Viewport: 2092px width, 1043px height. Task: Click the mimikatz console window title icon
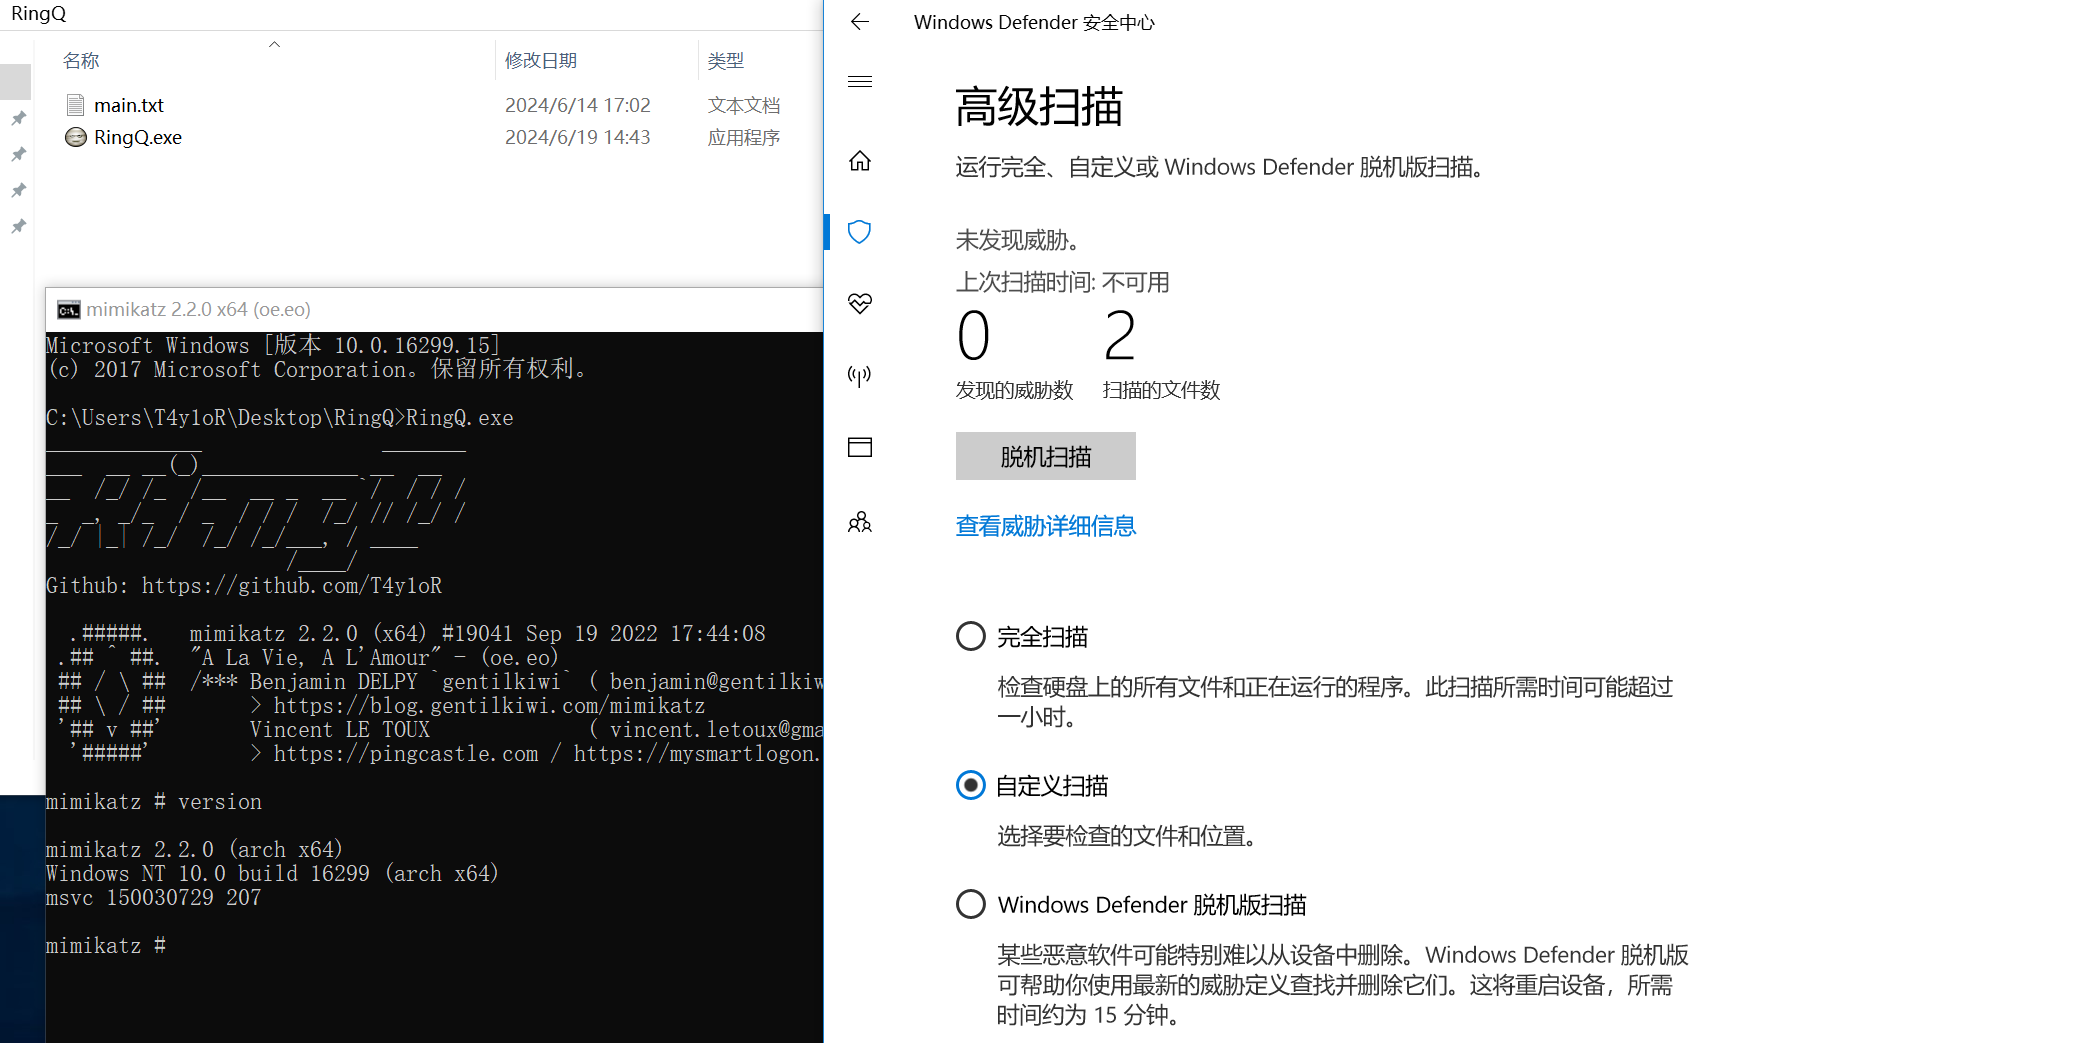tap(68, 310)
